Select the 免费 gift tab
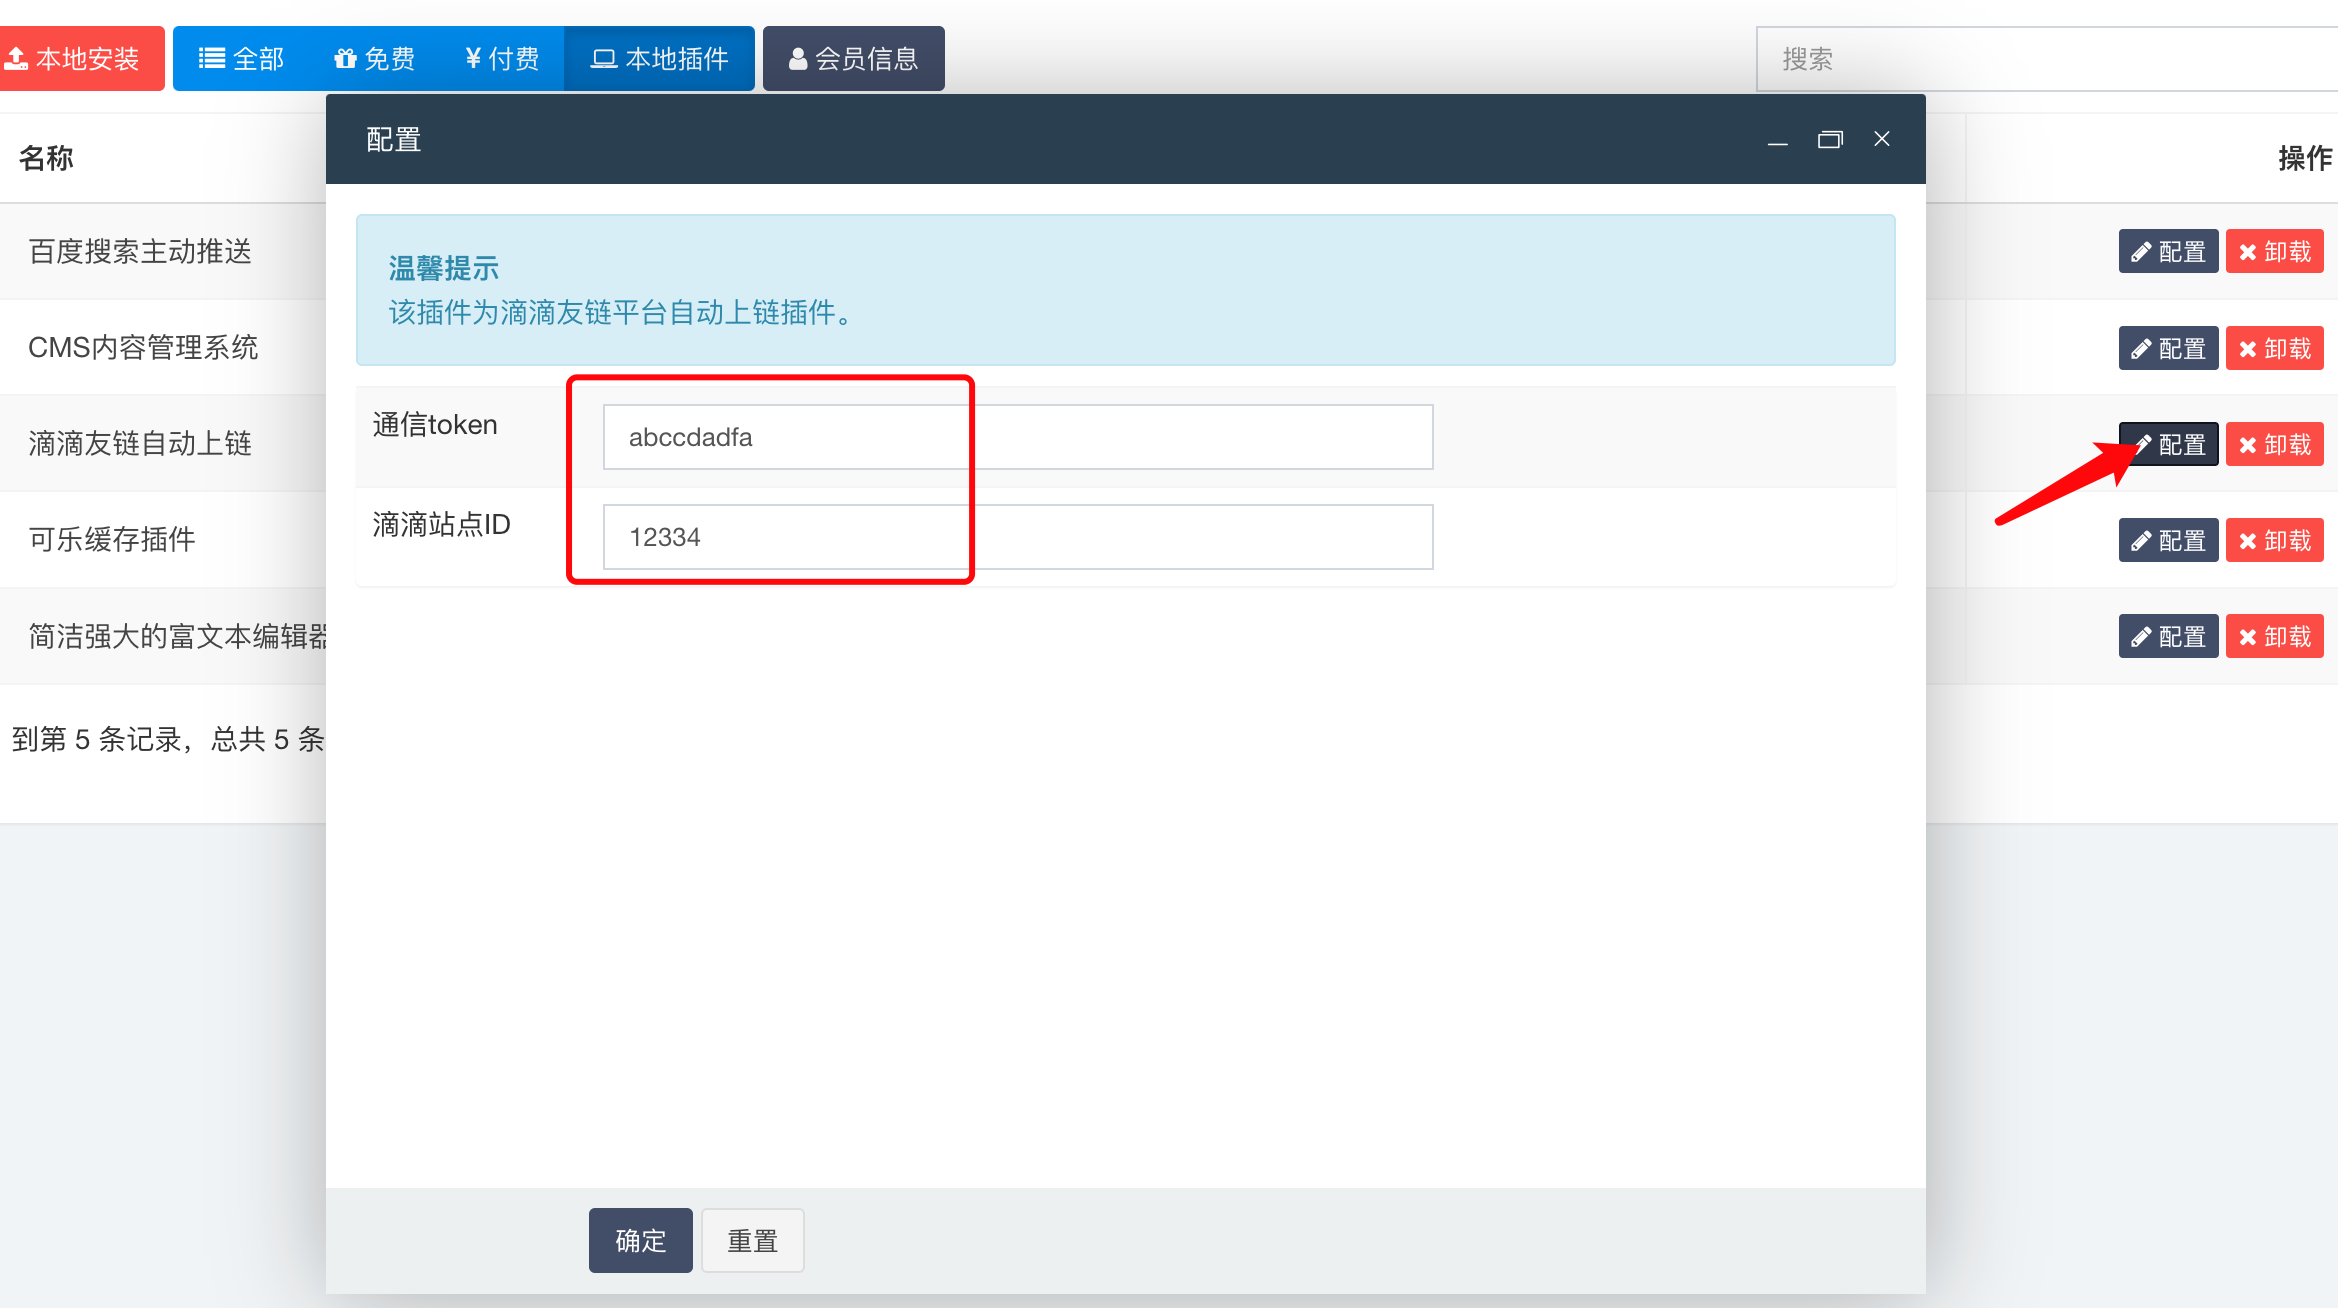The image size is (2338, 1308). 375,59
